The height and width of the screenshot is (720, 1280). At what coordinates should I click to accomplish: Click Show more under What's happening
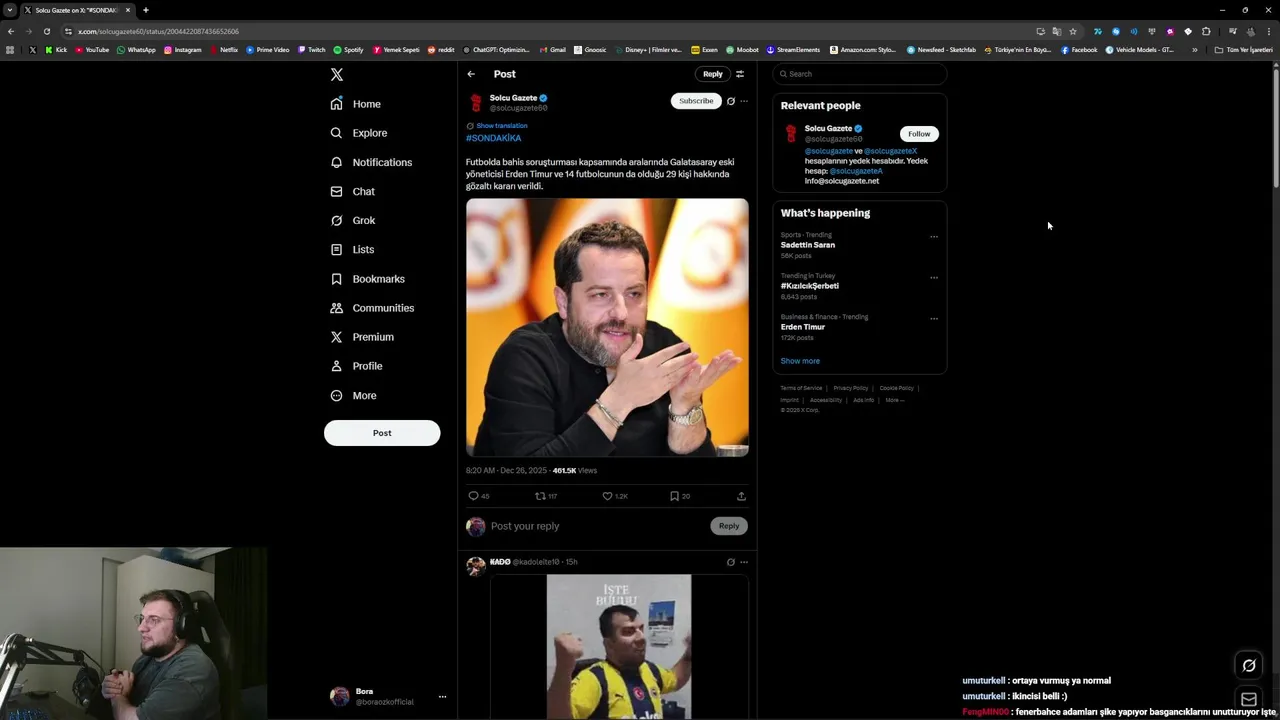coord(800,361)
